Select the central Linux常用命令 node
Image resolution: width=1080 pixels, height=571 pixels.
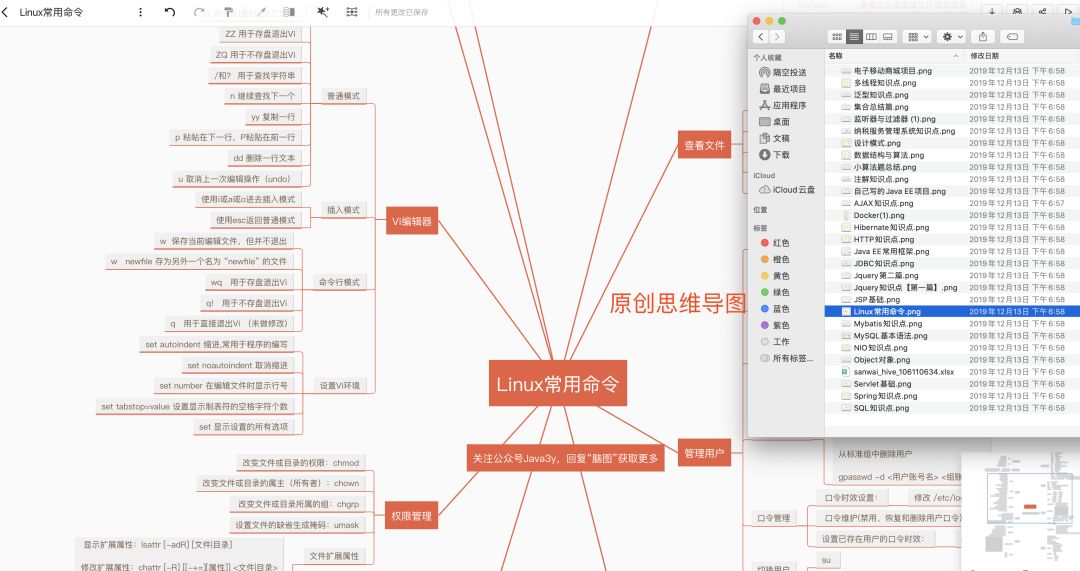558,384
